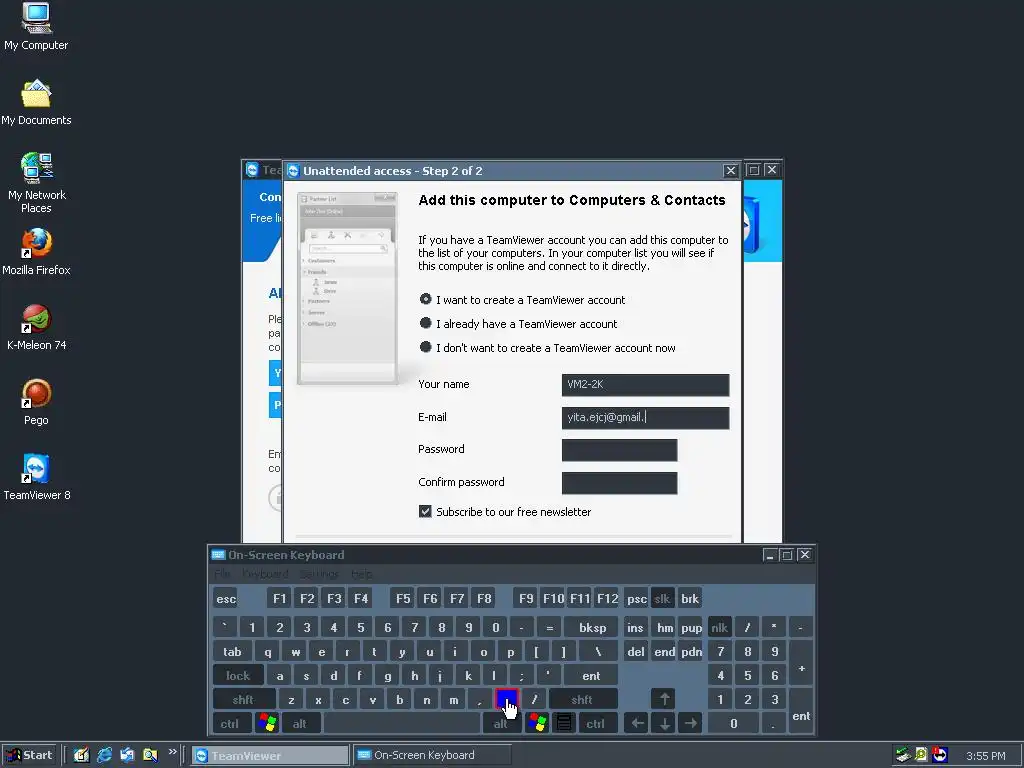Launch K-Meleon 74 desktop shortcut
Screen dimensions: 1024x768
36,327
